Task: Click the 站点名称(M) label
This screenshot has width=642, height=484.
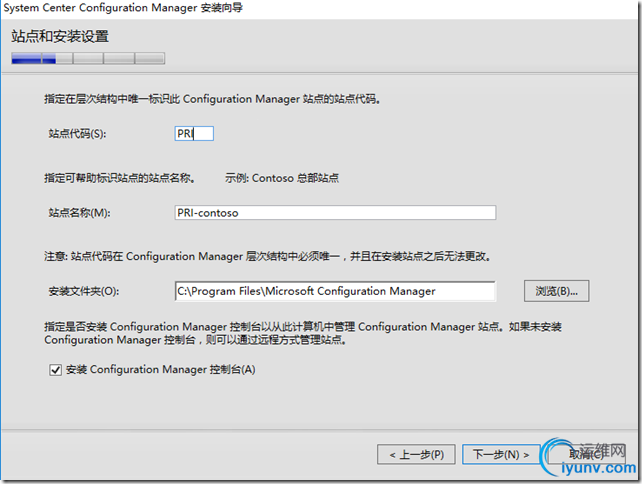Action: pyautogui.click(x=79, y=213)
